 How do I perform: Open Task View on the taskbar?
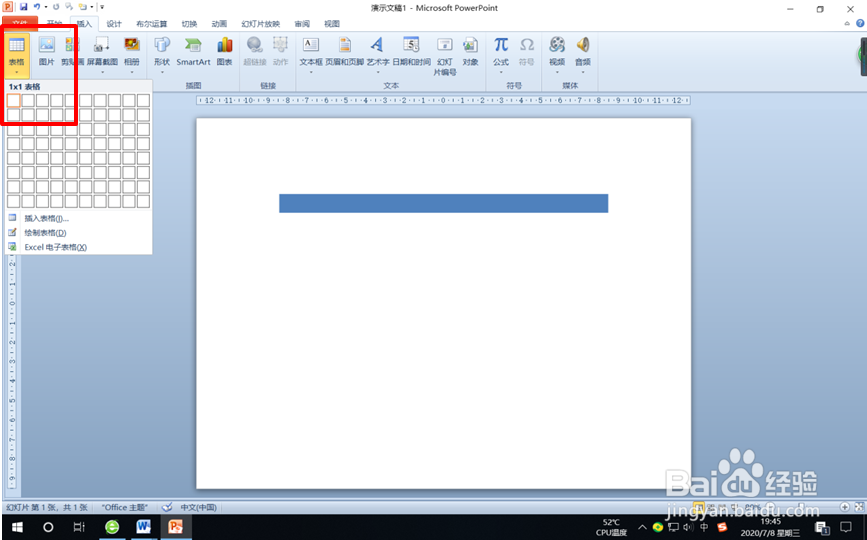point(79,527)
